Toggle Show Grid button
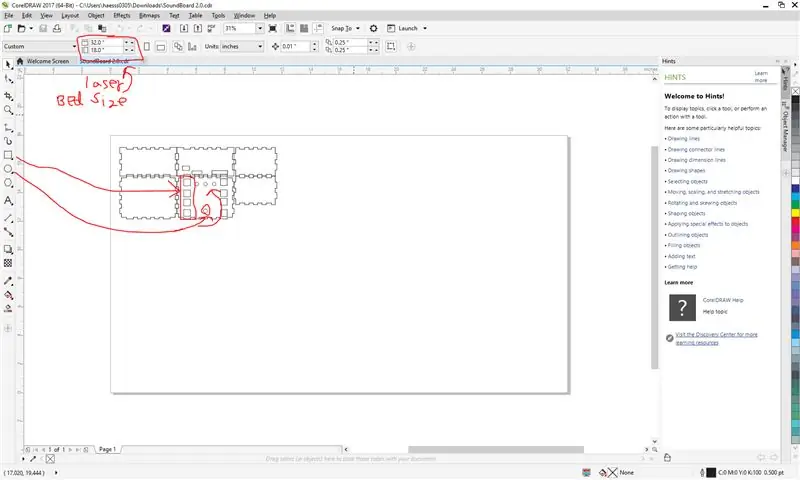The image size is (800, 480). (304, 29)
